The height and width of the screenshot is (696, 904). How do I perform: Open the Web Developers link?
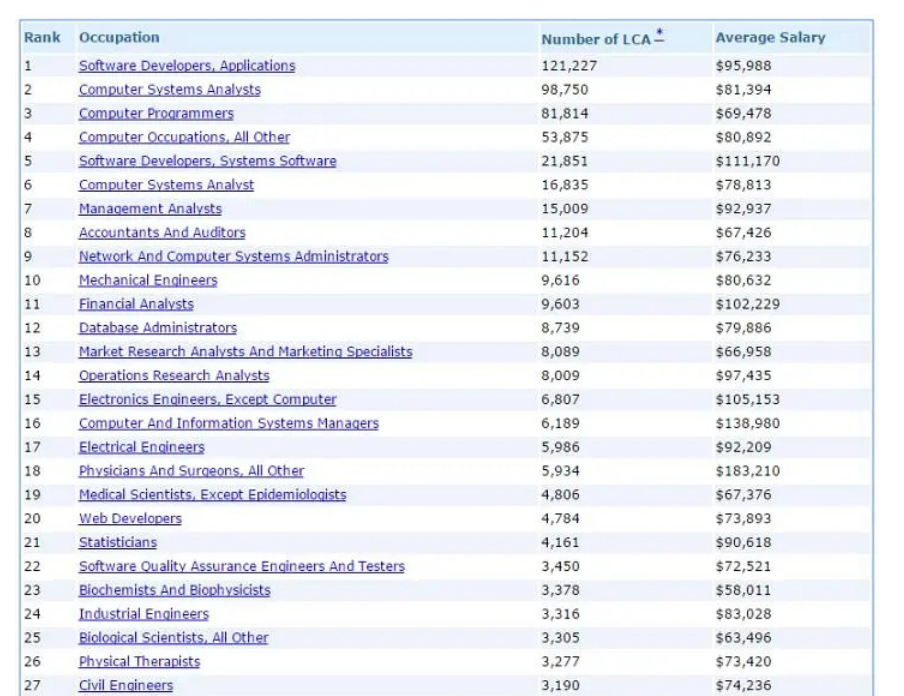130,519
